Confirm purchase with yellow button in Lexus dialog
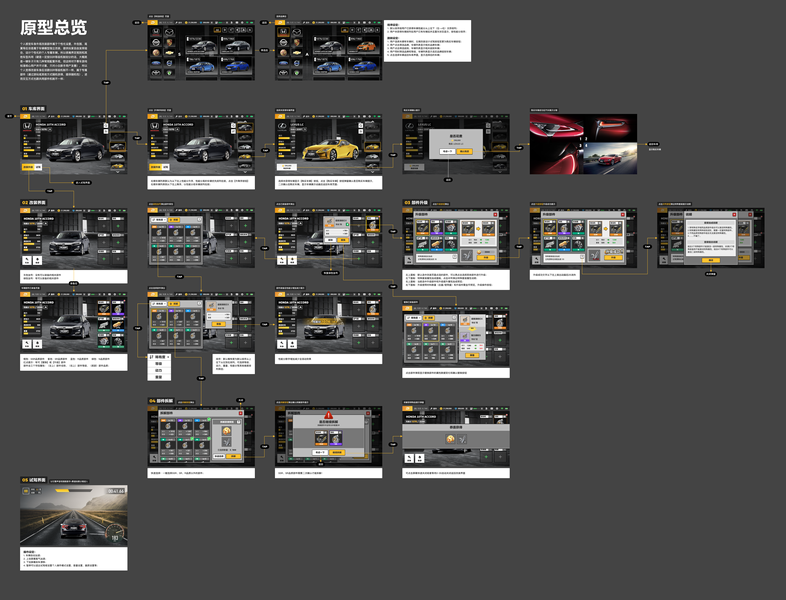Screen dimensions: 786x600 (465, 151)
